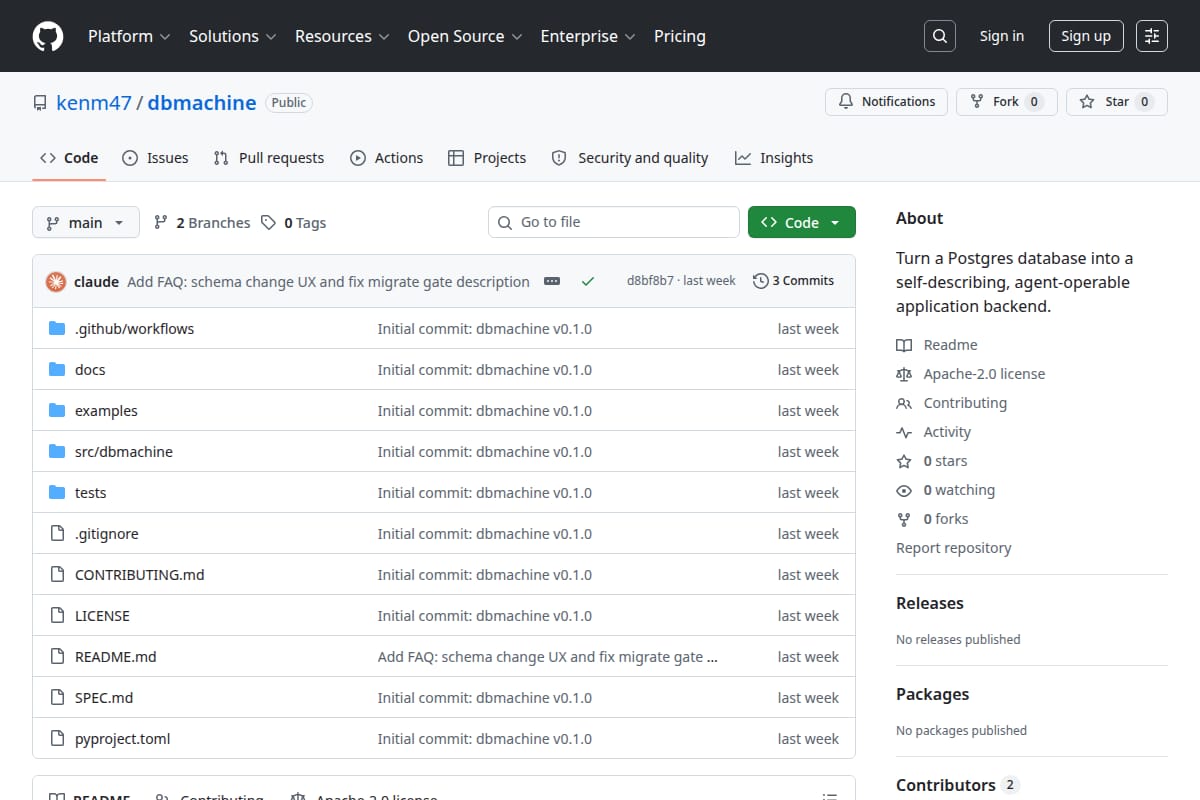1200x800 pixels.
Task: Open the dbmachine repository link
Action: (x=202, y=103)
